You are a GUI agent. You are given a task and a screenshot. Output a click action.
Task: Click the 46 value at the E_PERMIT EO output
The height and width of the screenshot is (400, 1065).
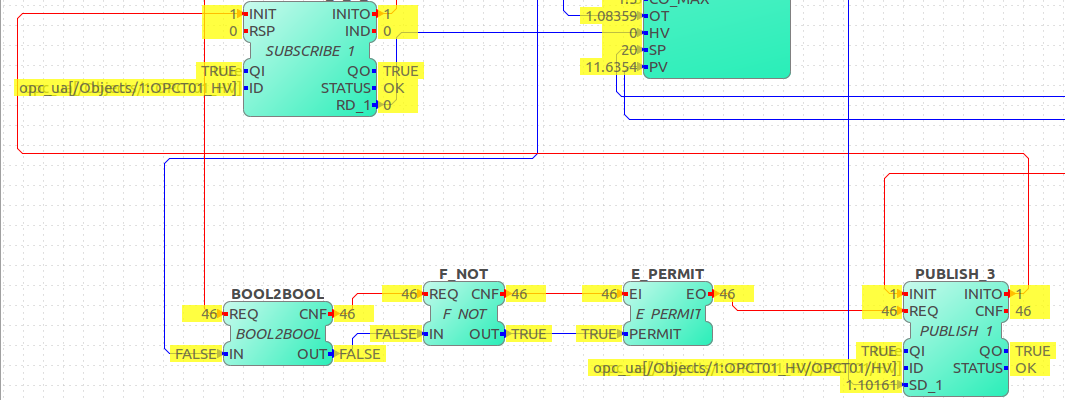pyautogui.click(x=727, y=294)
